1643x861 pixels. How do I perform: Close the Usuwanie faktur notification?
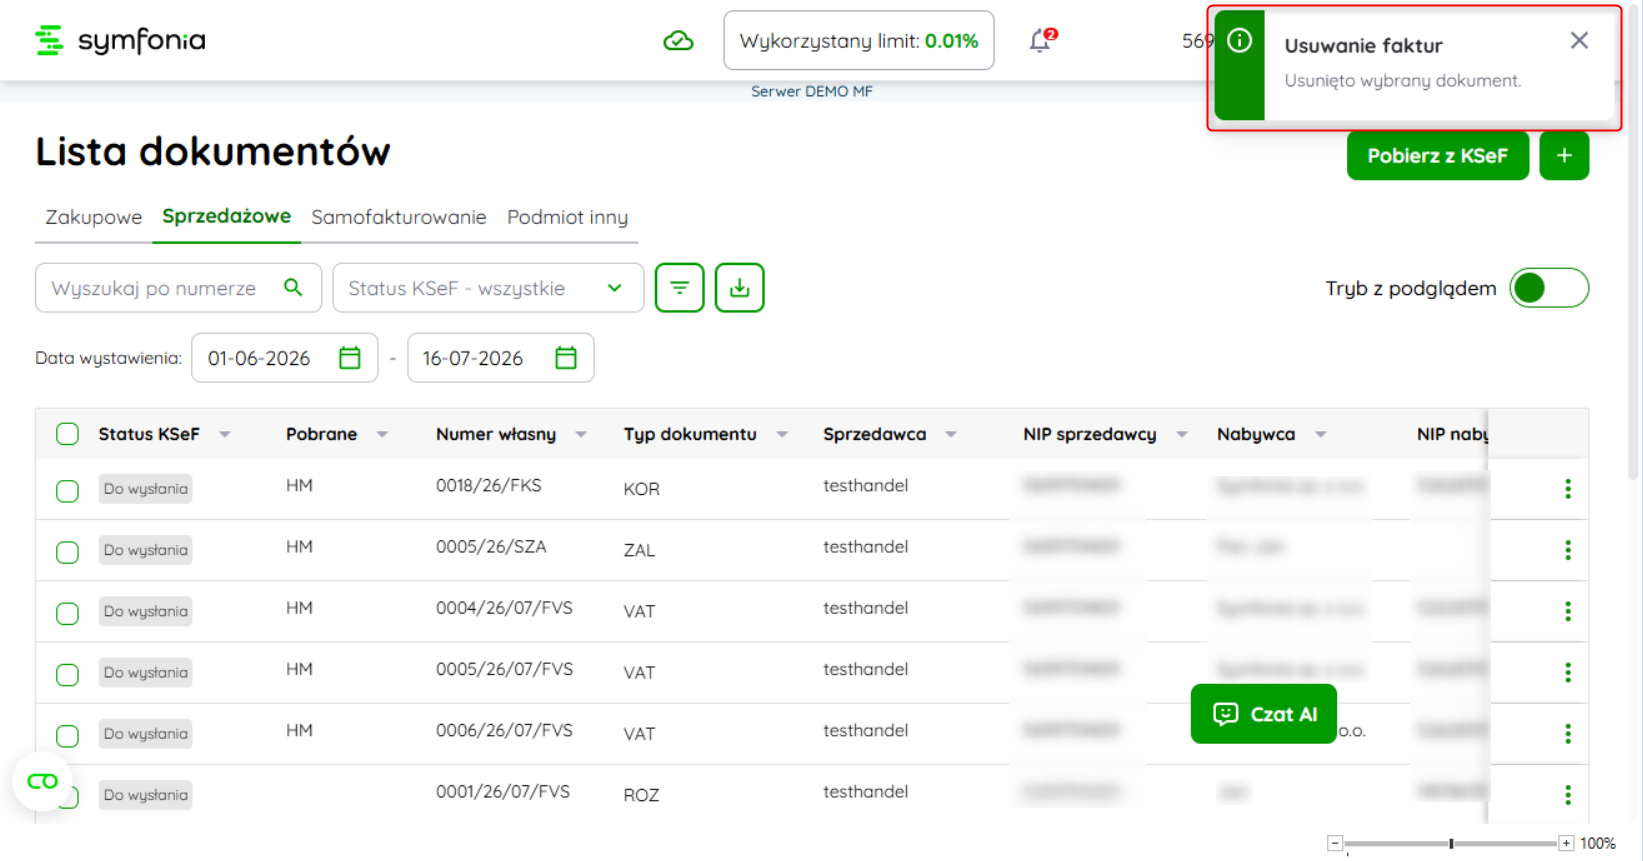1579,40
